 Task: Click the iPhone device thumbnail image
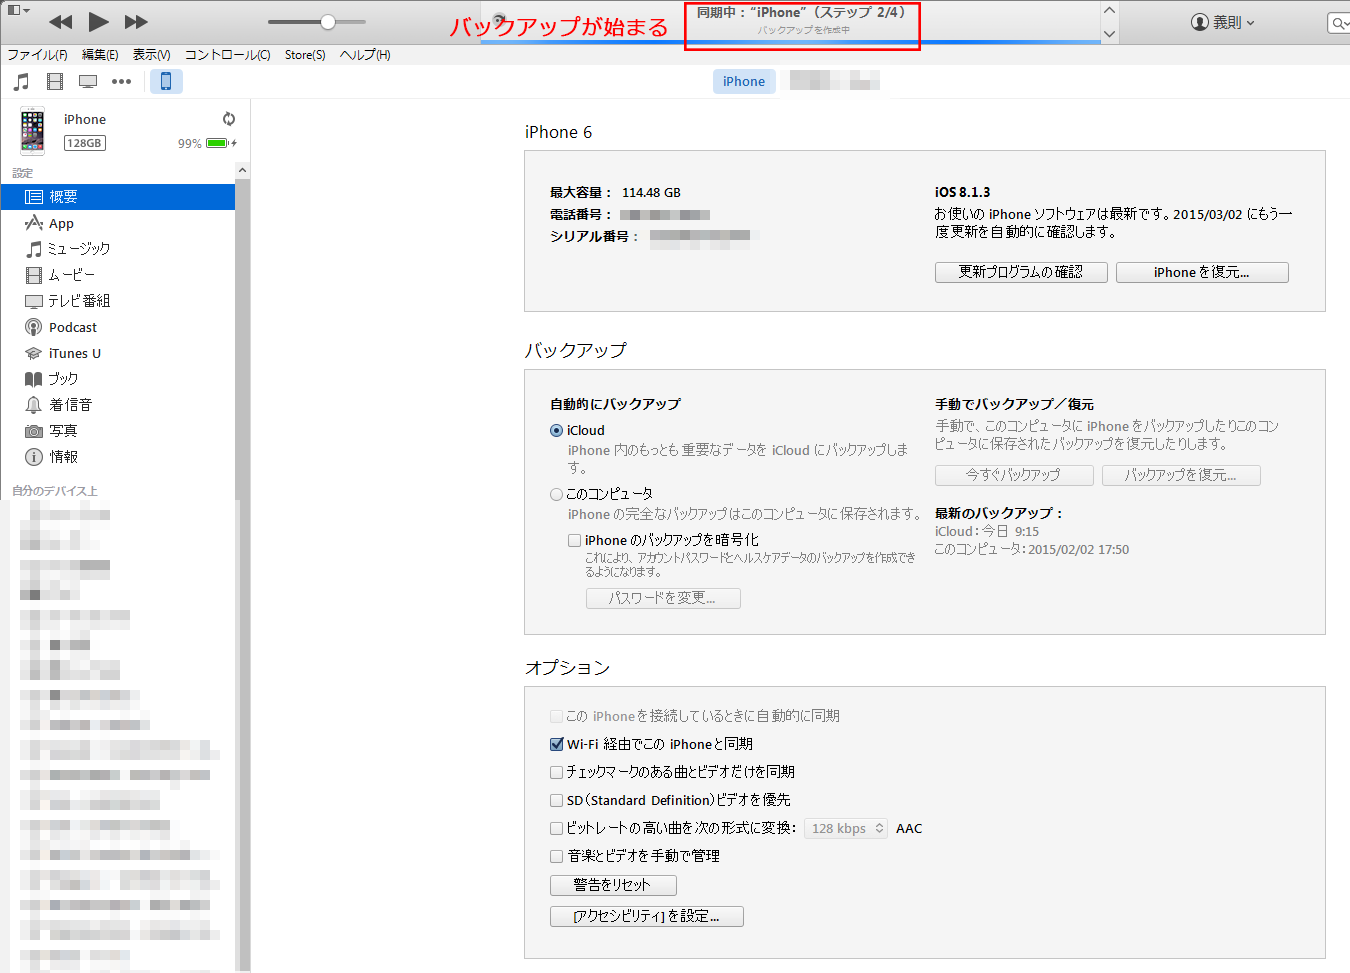click(33, 131)
